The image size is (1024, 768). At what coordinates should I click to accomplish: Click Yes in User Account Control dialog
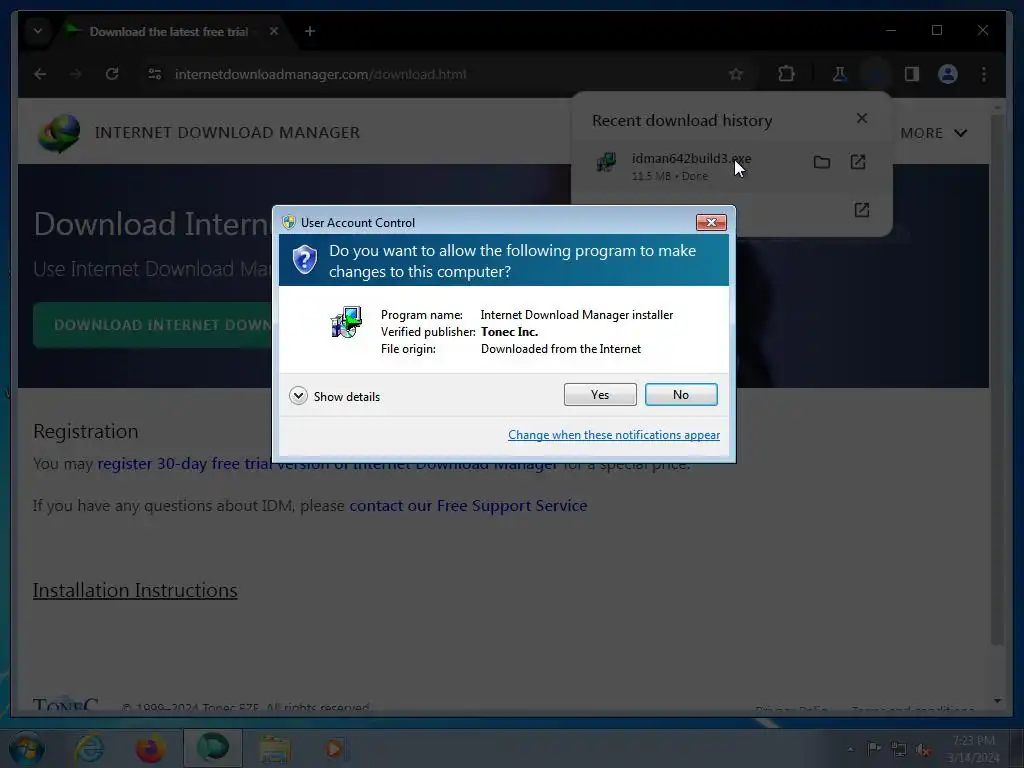(x=600, y=394)
